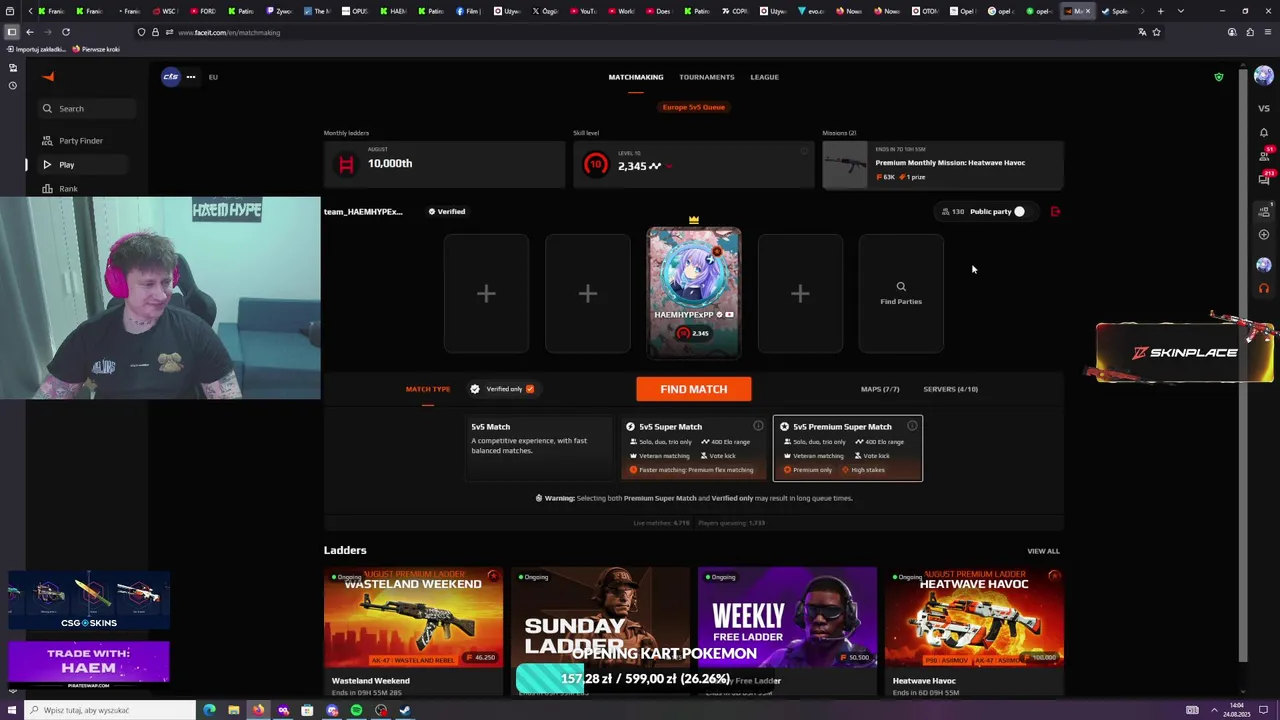Click the red leave party icon
Image resolution: width=1280 pixels, height=720 pixels.
(x=1055, y=212)
